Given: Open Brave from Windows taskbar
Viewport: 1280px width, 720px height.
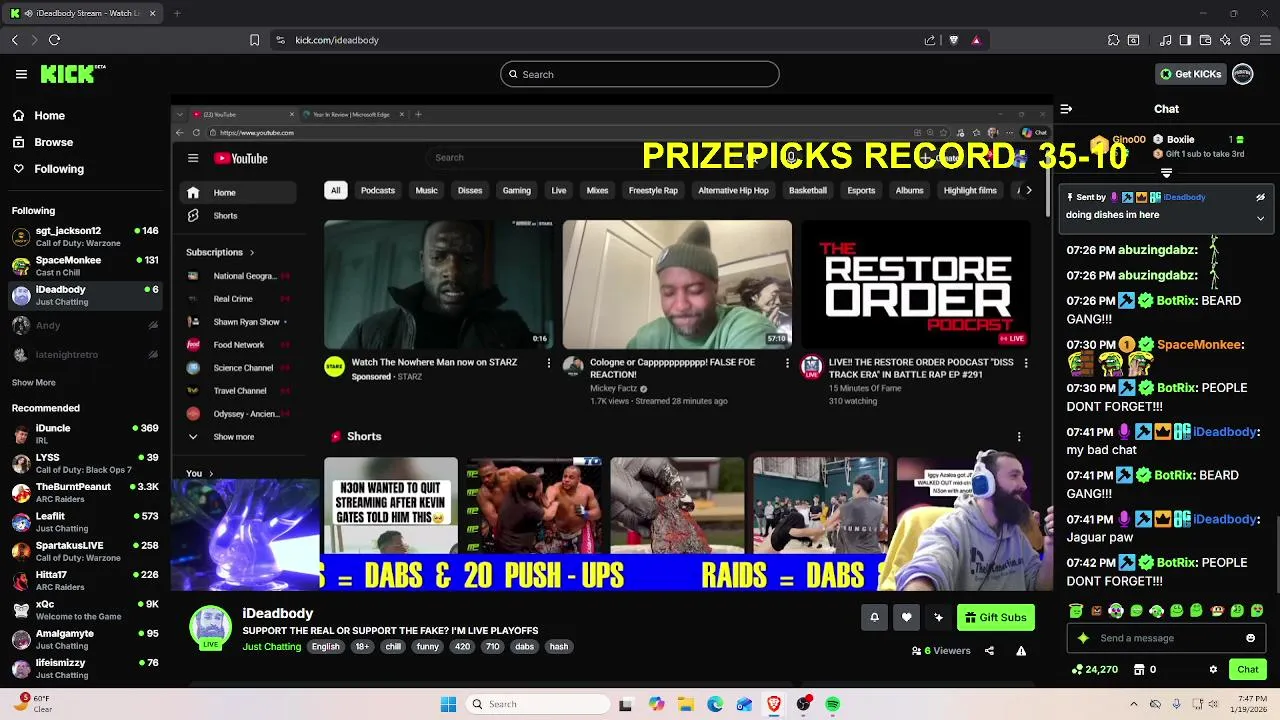Looking at the screenshot, I should (x=774, y=704).
